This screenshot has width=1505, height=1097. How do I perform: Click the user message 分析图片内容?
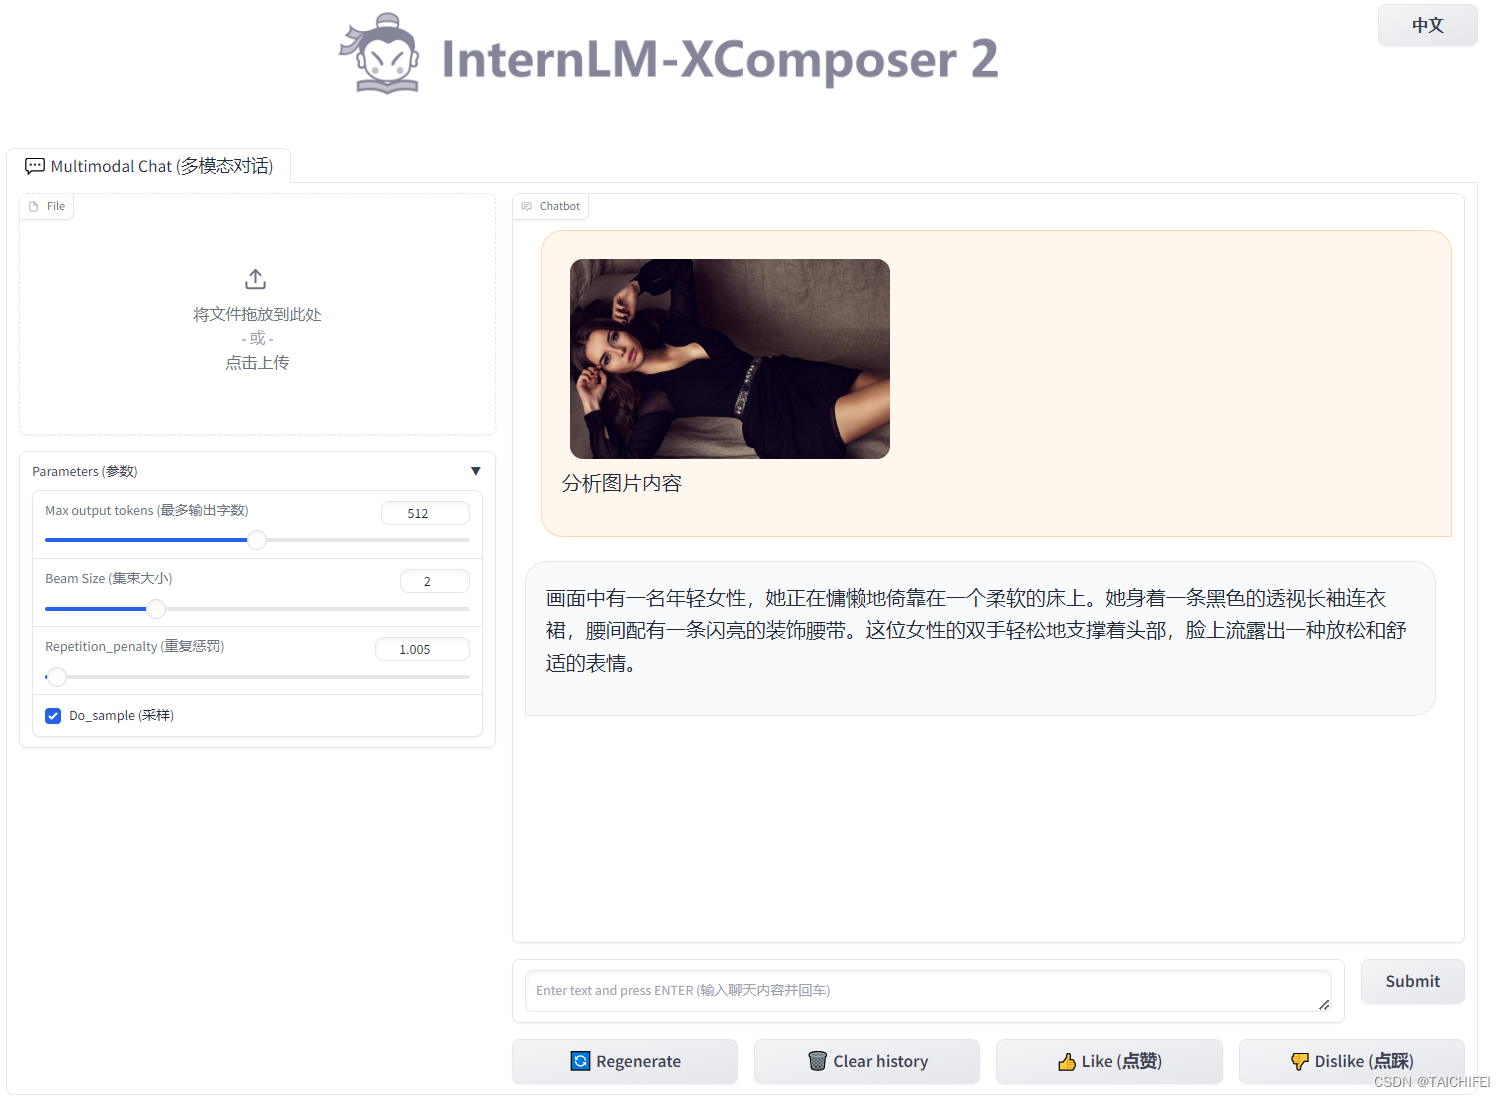[x=621, y=484]
